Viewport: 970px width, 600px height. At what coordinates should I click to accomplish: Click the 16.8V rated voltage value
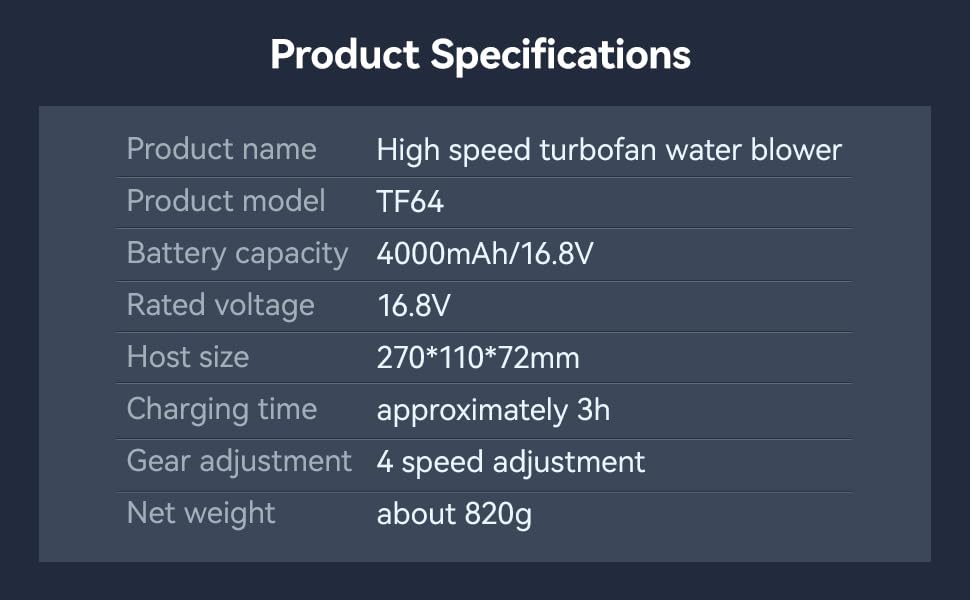click(x=414, y=306)
